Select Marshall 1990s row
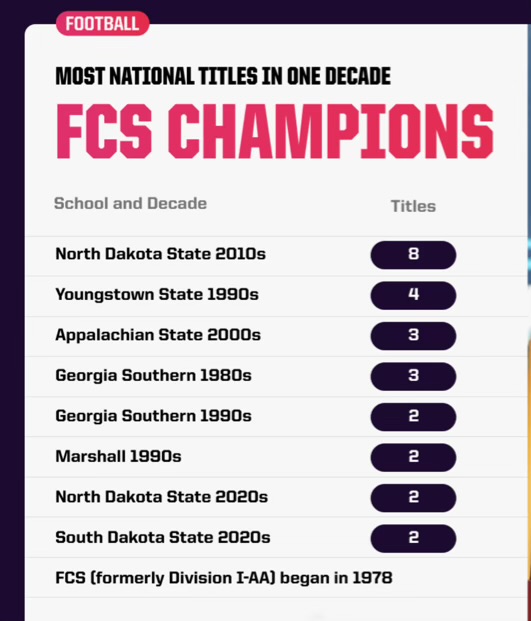Screen dimensions: 531x621 coord(278,458)
